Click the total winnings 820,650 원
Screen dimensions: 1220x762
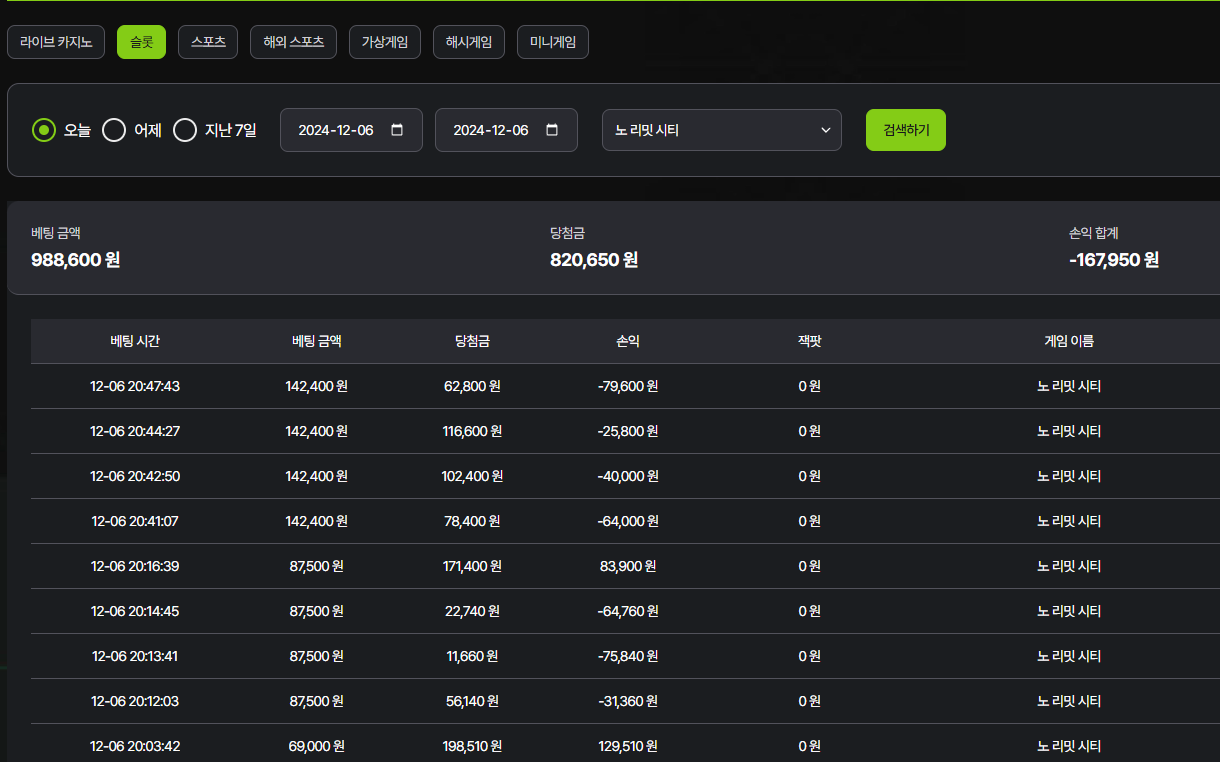(594, 260)
